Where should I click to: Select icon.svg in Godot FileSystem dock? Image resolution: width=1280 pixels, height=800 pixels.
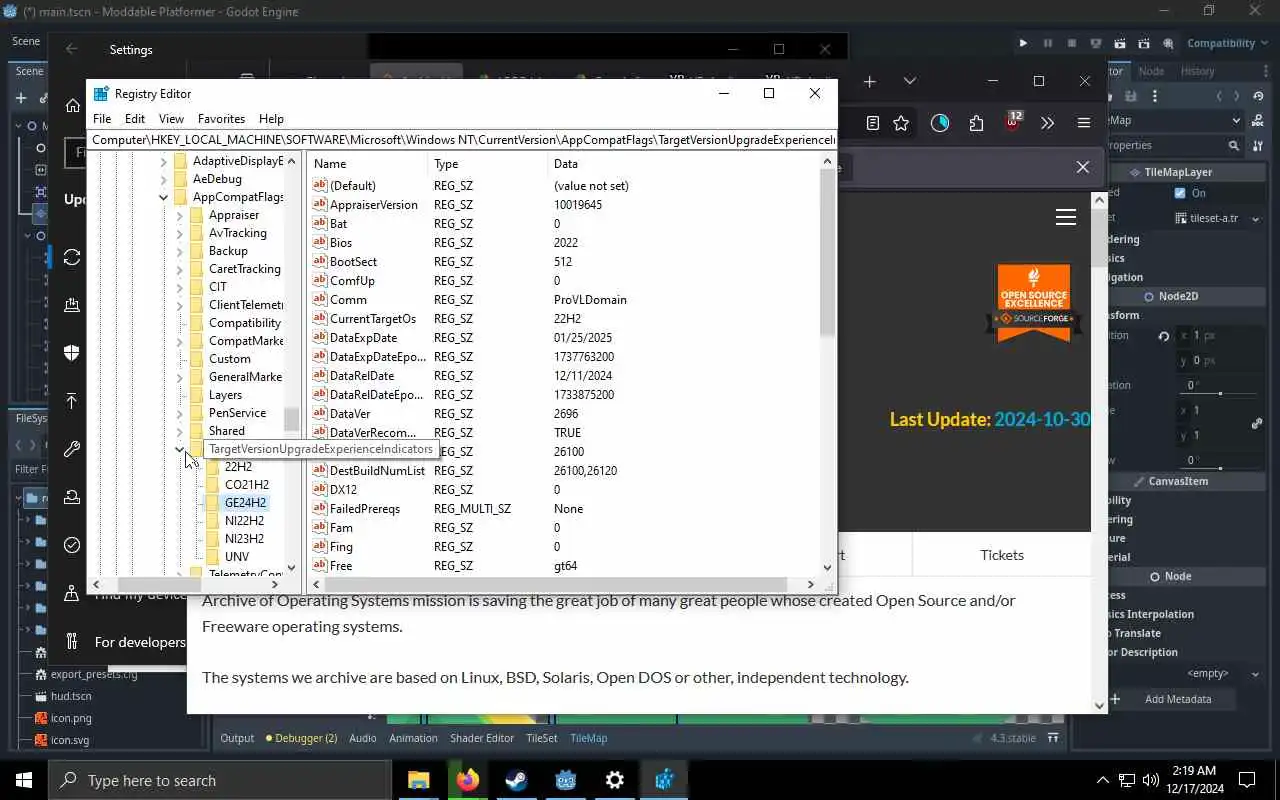tap(70, 740)
